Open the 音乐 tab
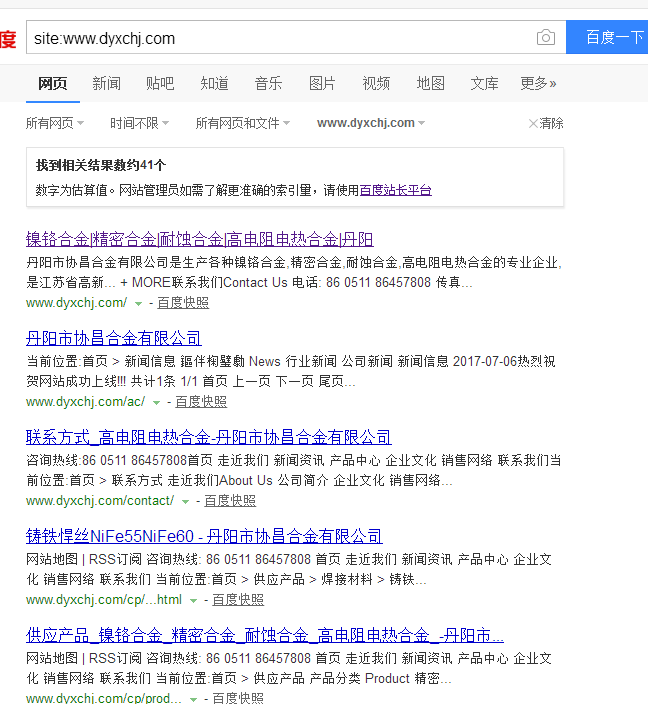Viewport: 648px width, 704px height. [268, 84]
